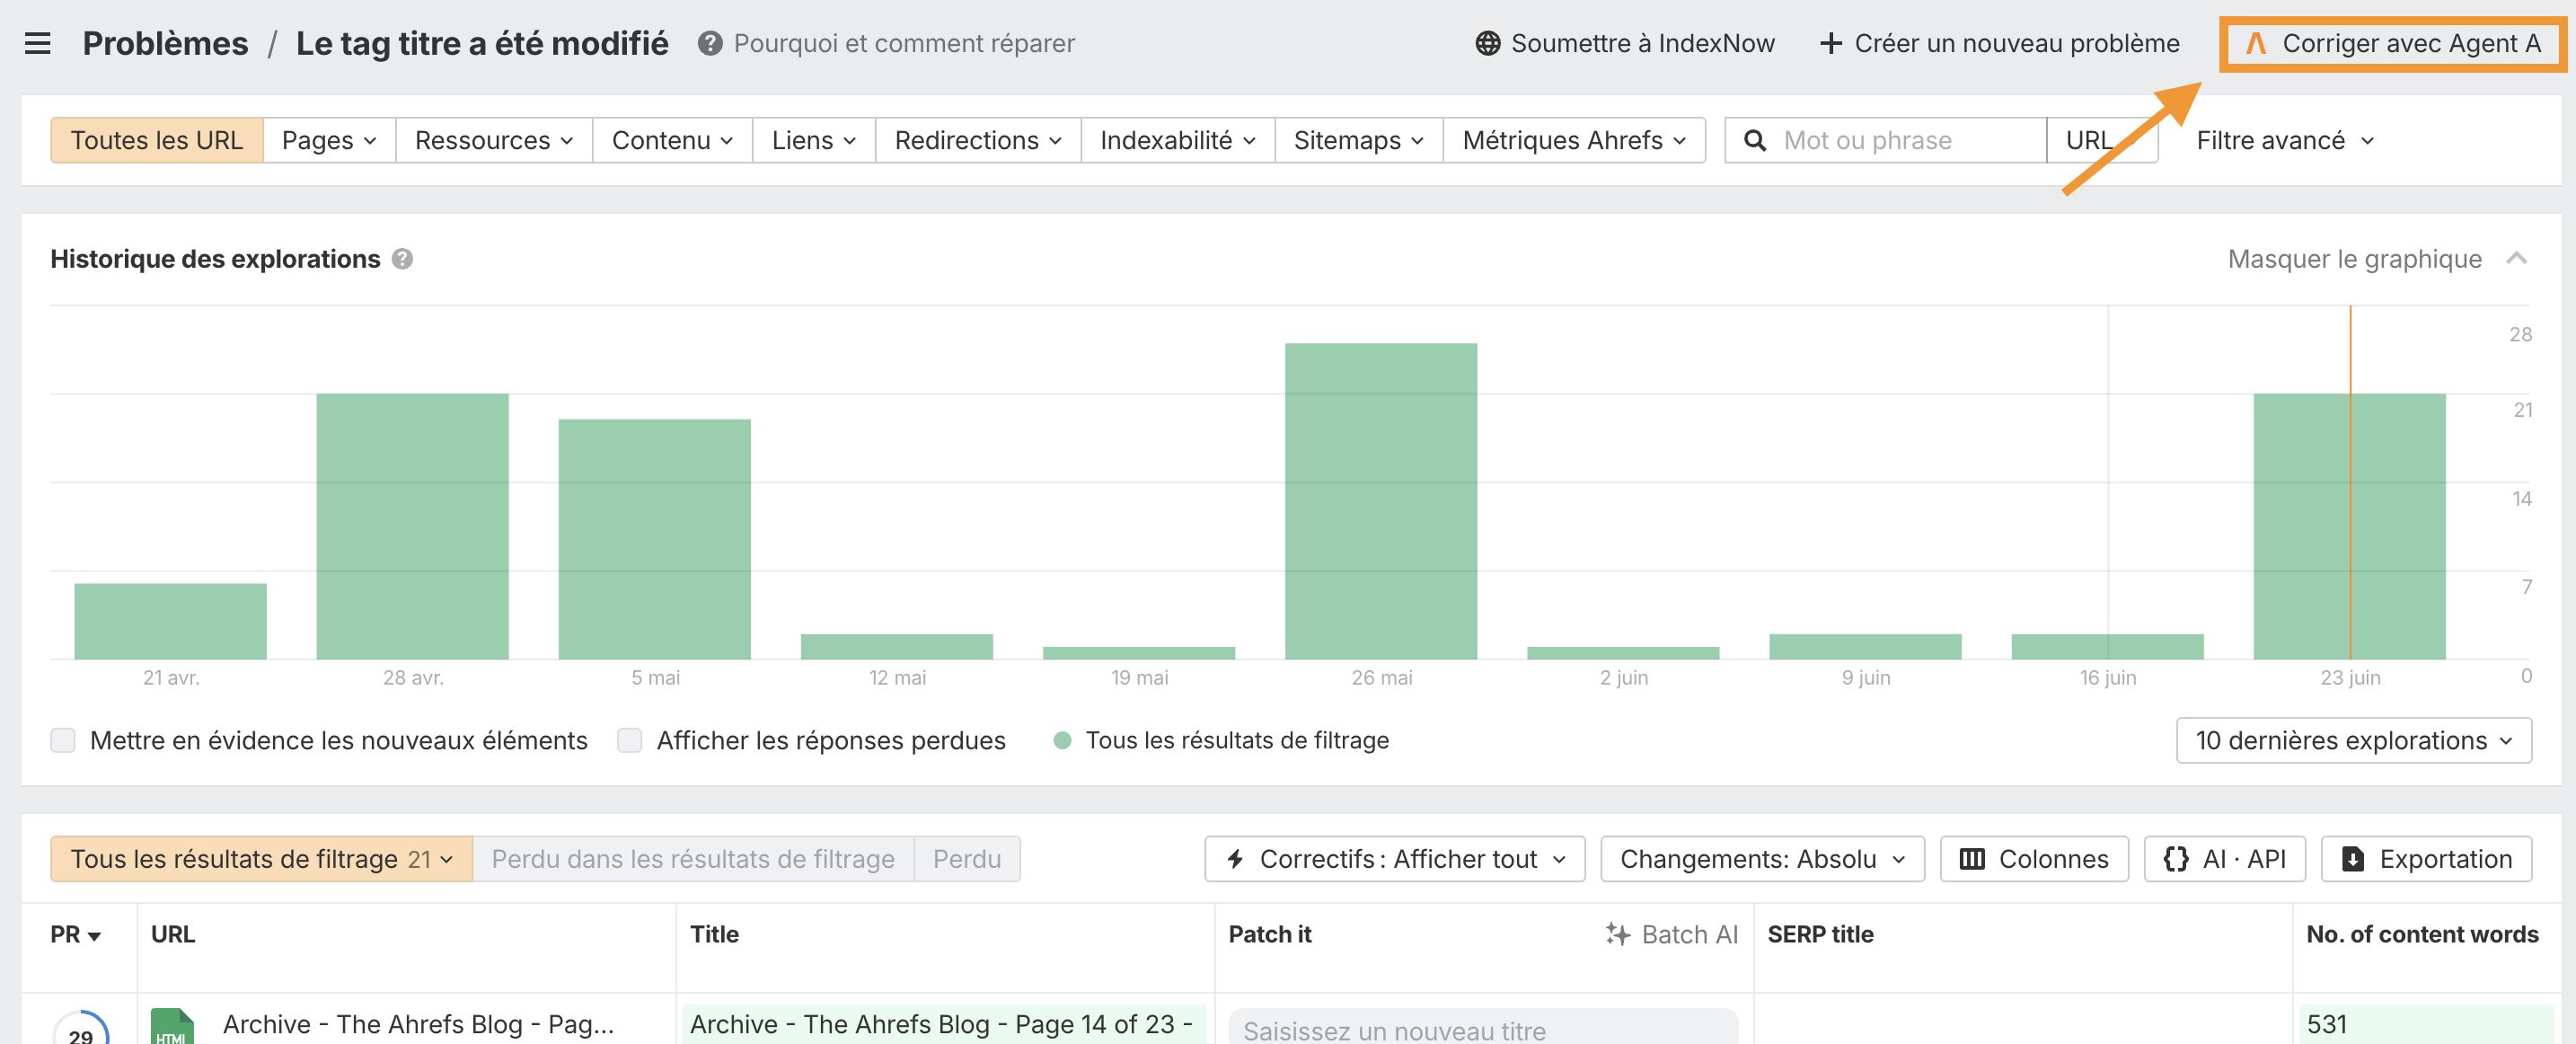The height and width of the screenshot is (1044, 2576).
Task: Click the globe icon for IndexNow
Action: click(1488, 43)
